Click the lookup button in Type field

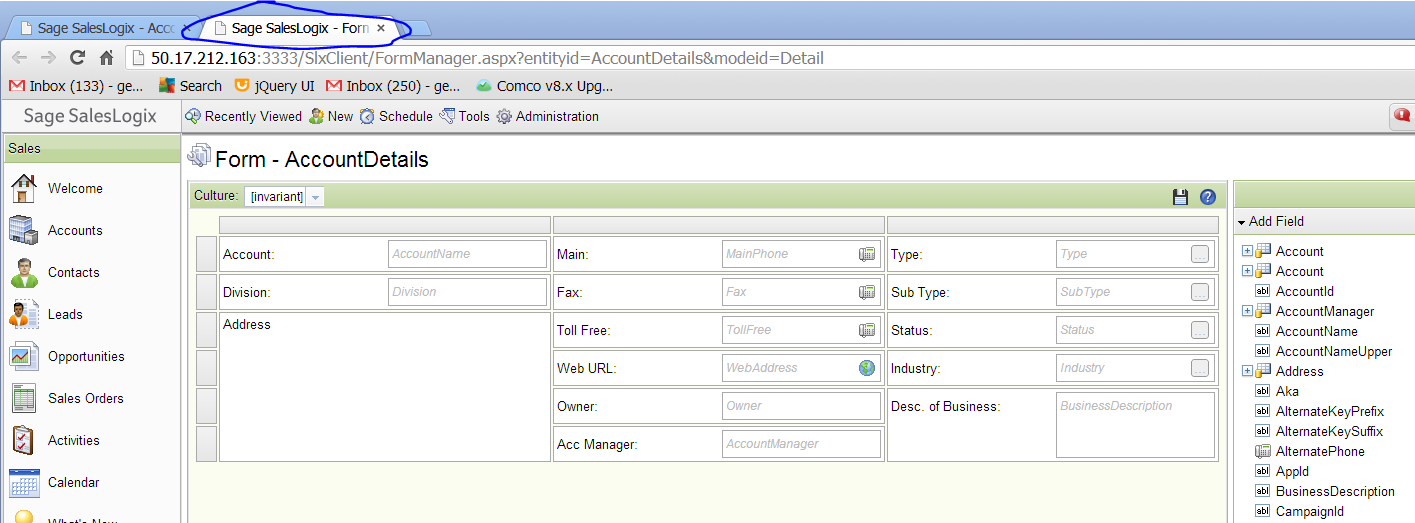coord(1200,254)
